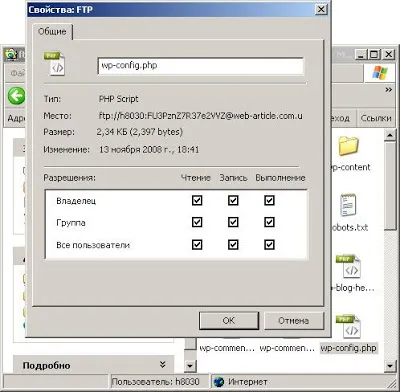Click the left pane scrollbar down arrow

click(x=189, y=366)
